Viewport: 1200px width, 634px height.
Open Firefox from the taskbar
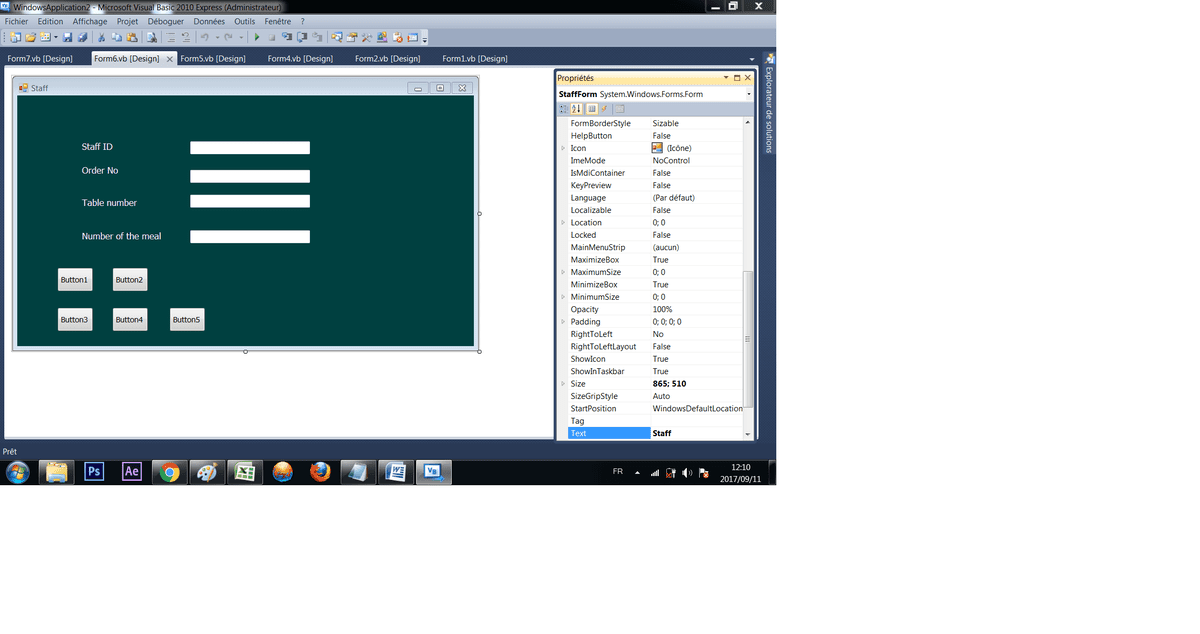(x=320, y=472)
